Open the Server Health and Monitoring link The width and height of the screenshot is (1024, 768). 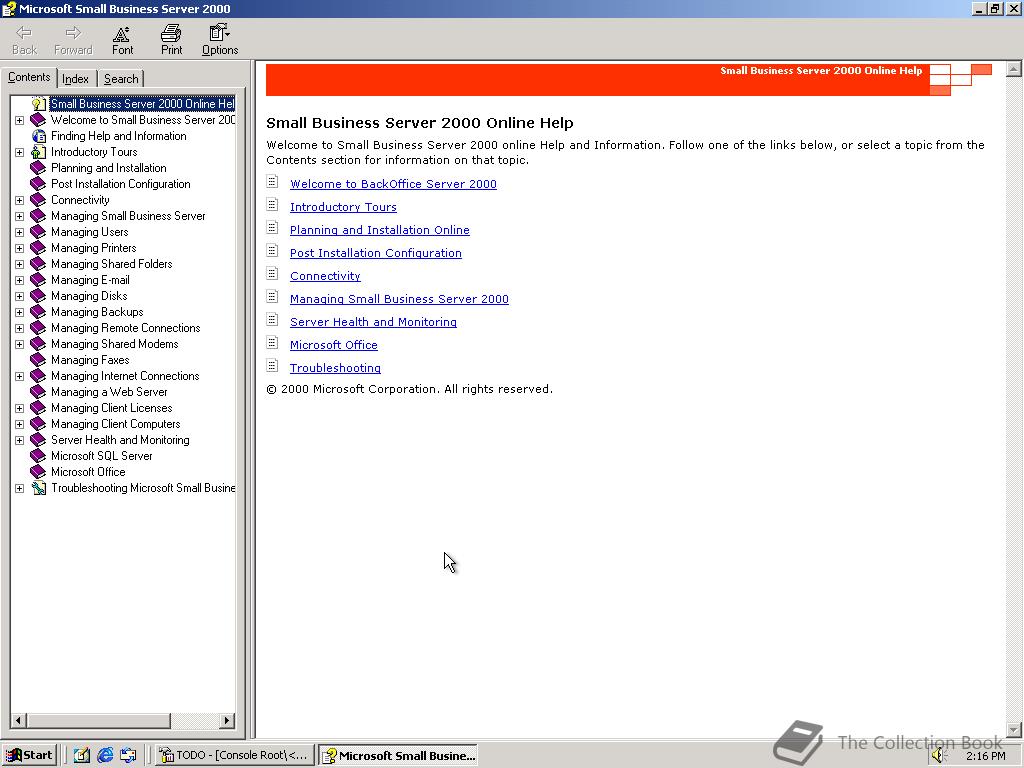point(373,322)
